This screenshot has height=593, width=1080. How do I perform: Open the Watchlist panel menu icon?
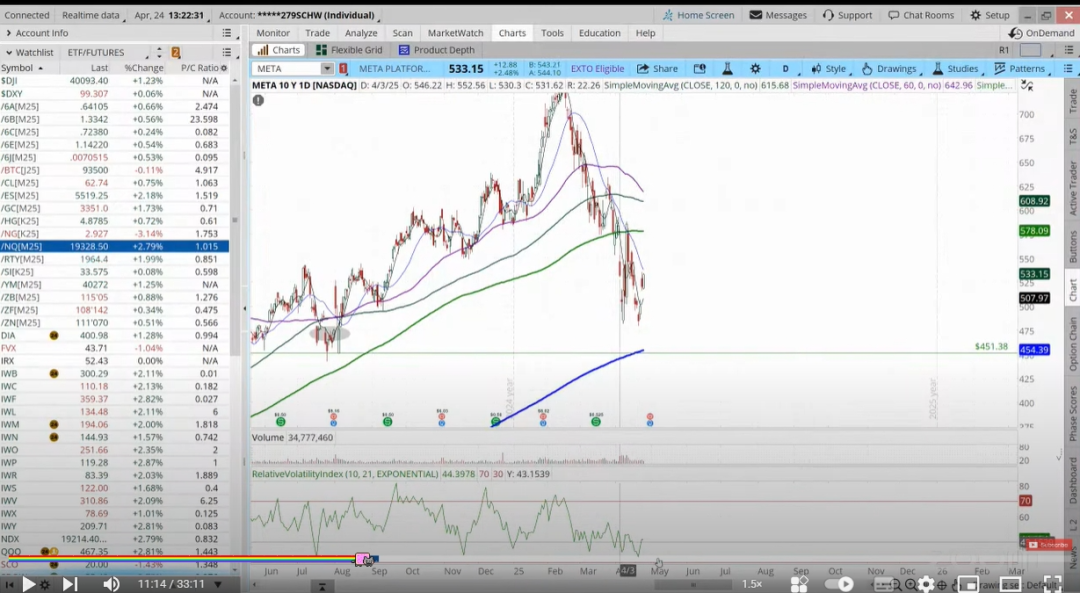(x=227, y=52)
